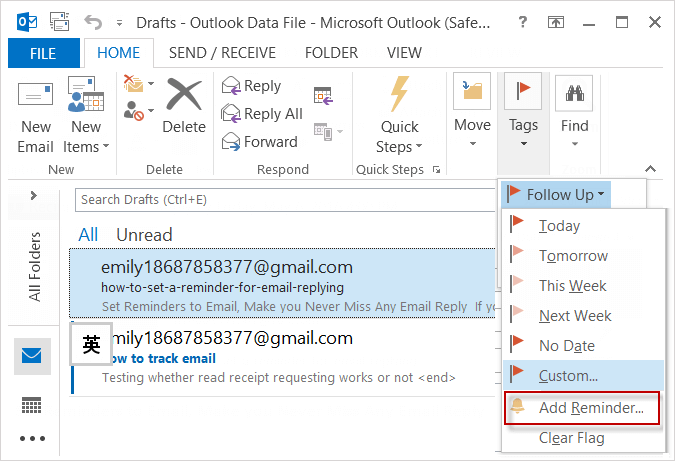
Task: Show All messages filter
Action: (x=88, y=235)
